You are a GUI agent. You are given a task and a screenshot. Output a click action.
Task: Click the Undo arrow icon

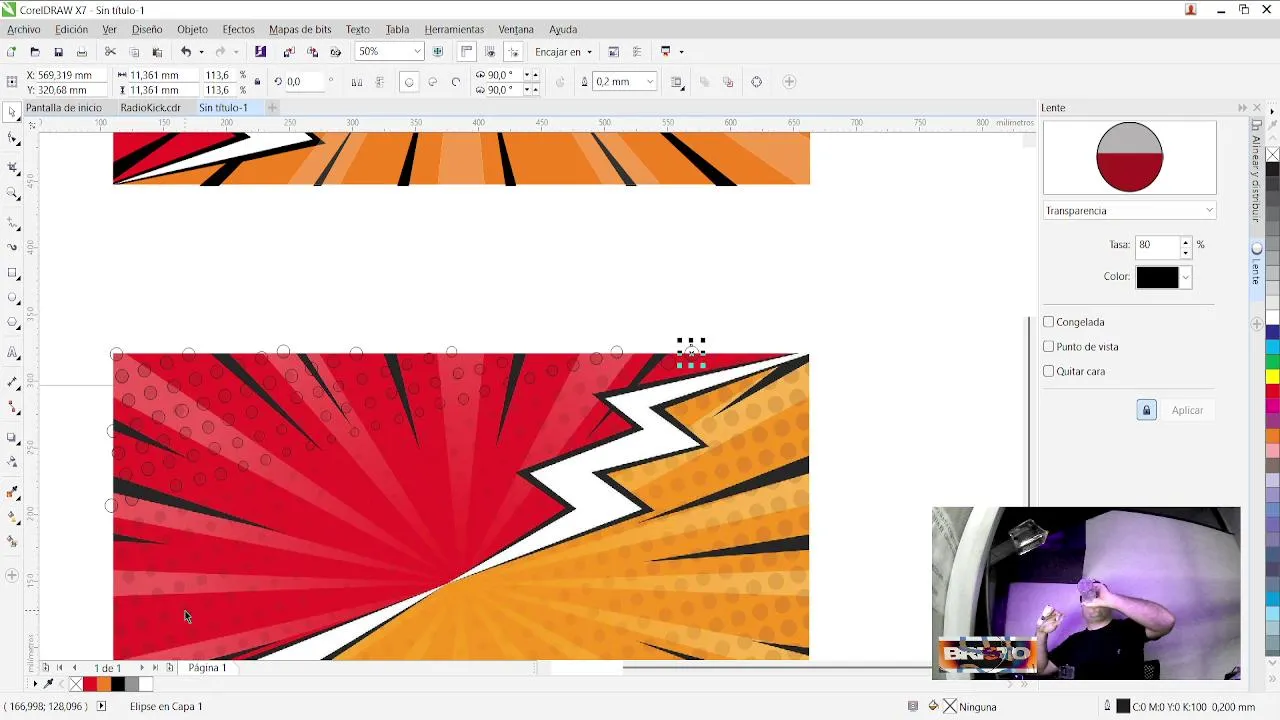pos(185,52)
